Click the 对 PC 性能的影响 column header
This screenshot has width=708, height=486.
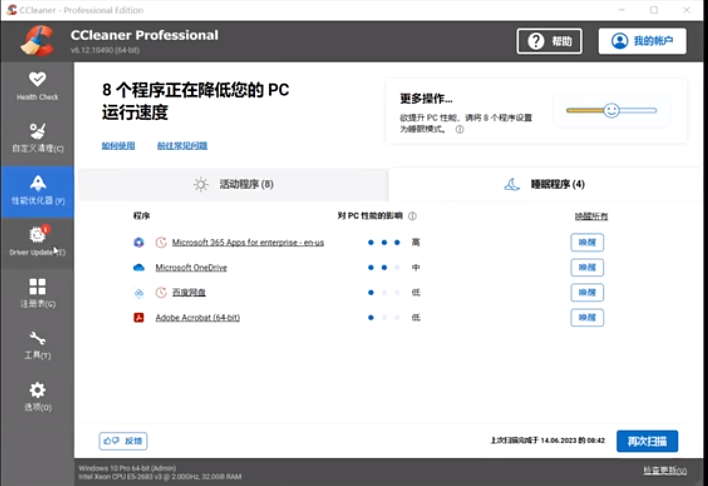tap(370, 216)
